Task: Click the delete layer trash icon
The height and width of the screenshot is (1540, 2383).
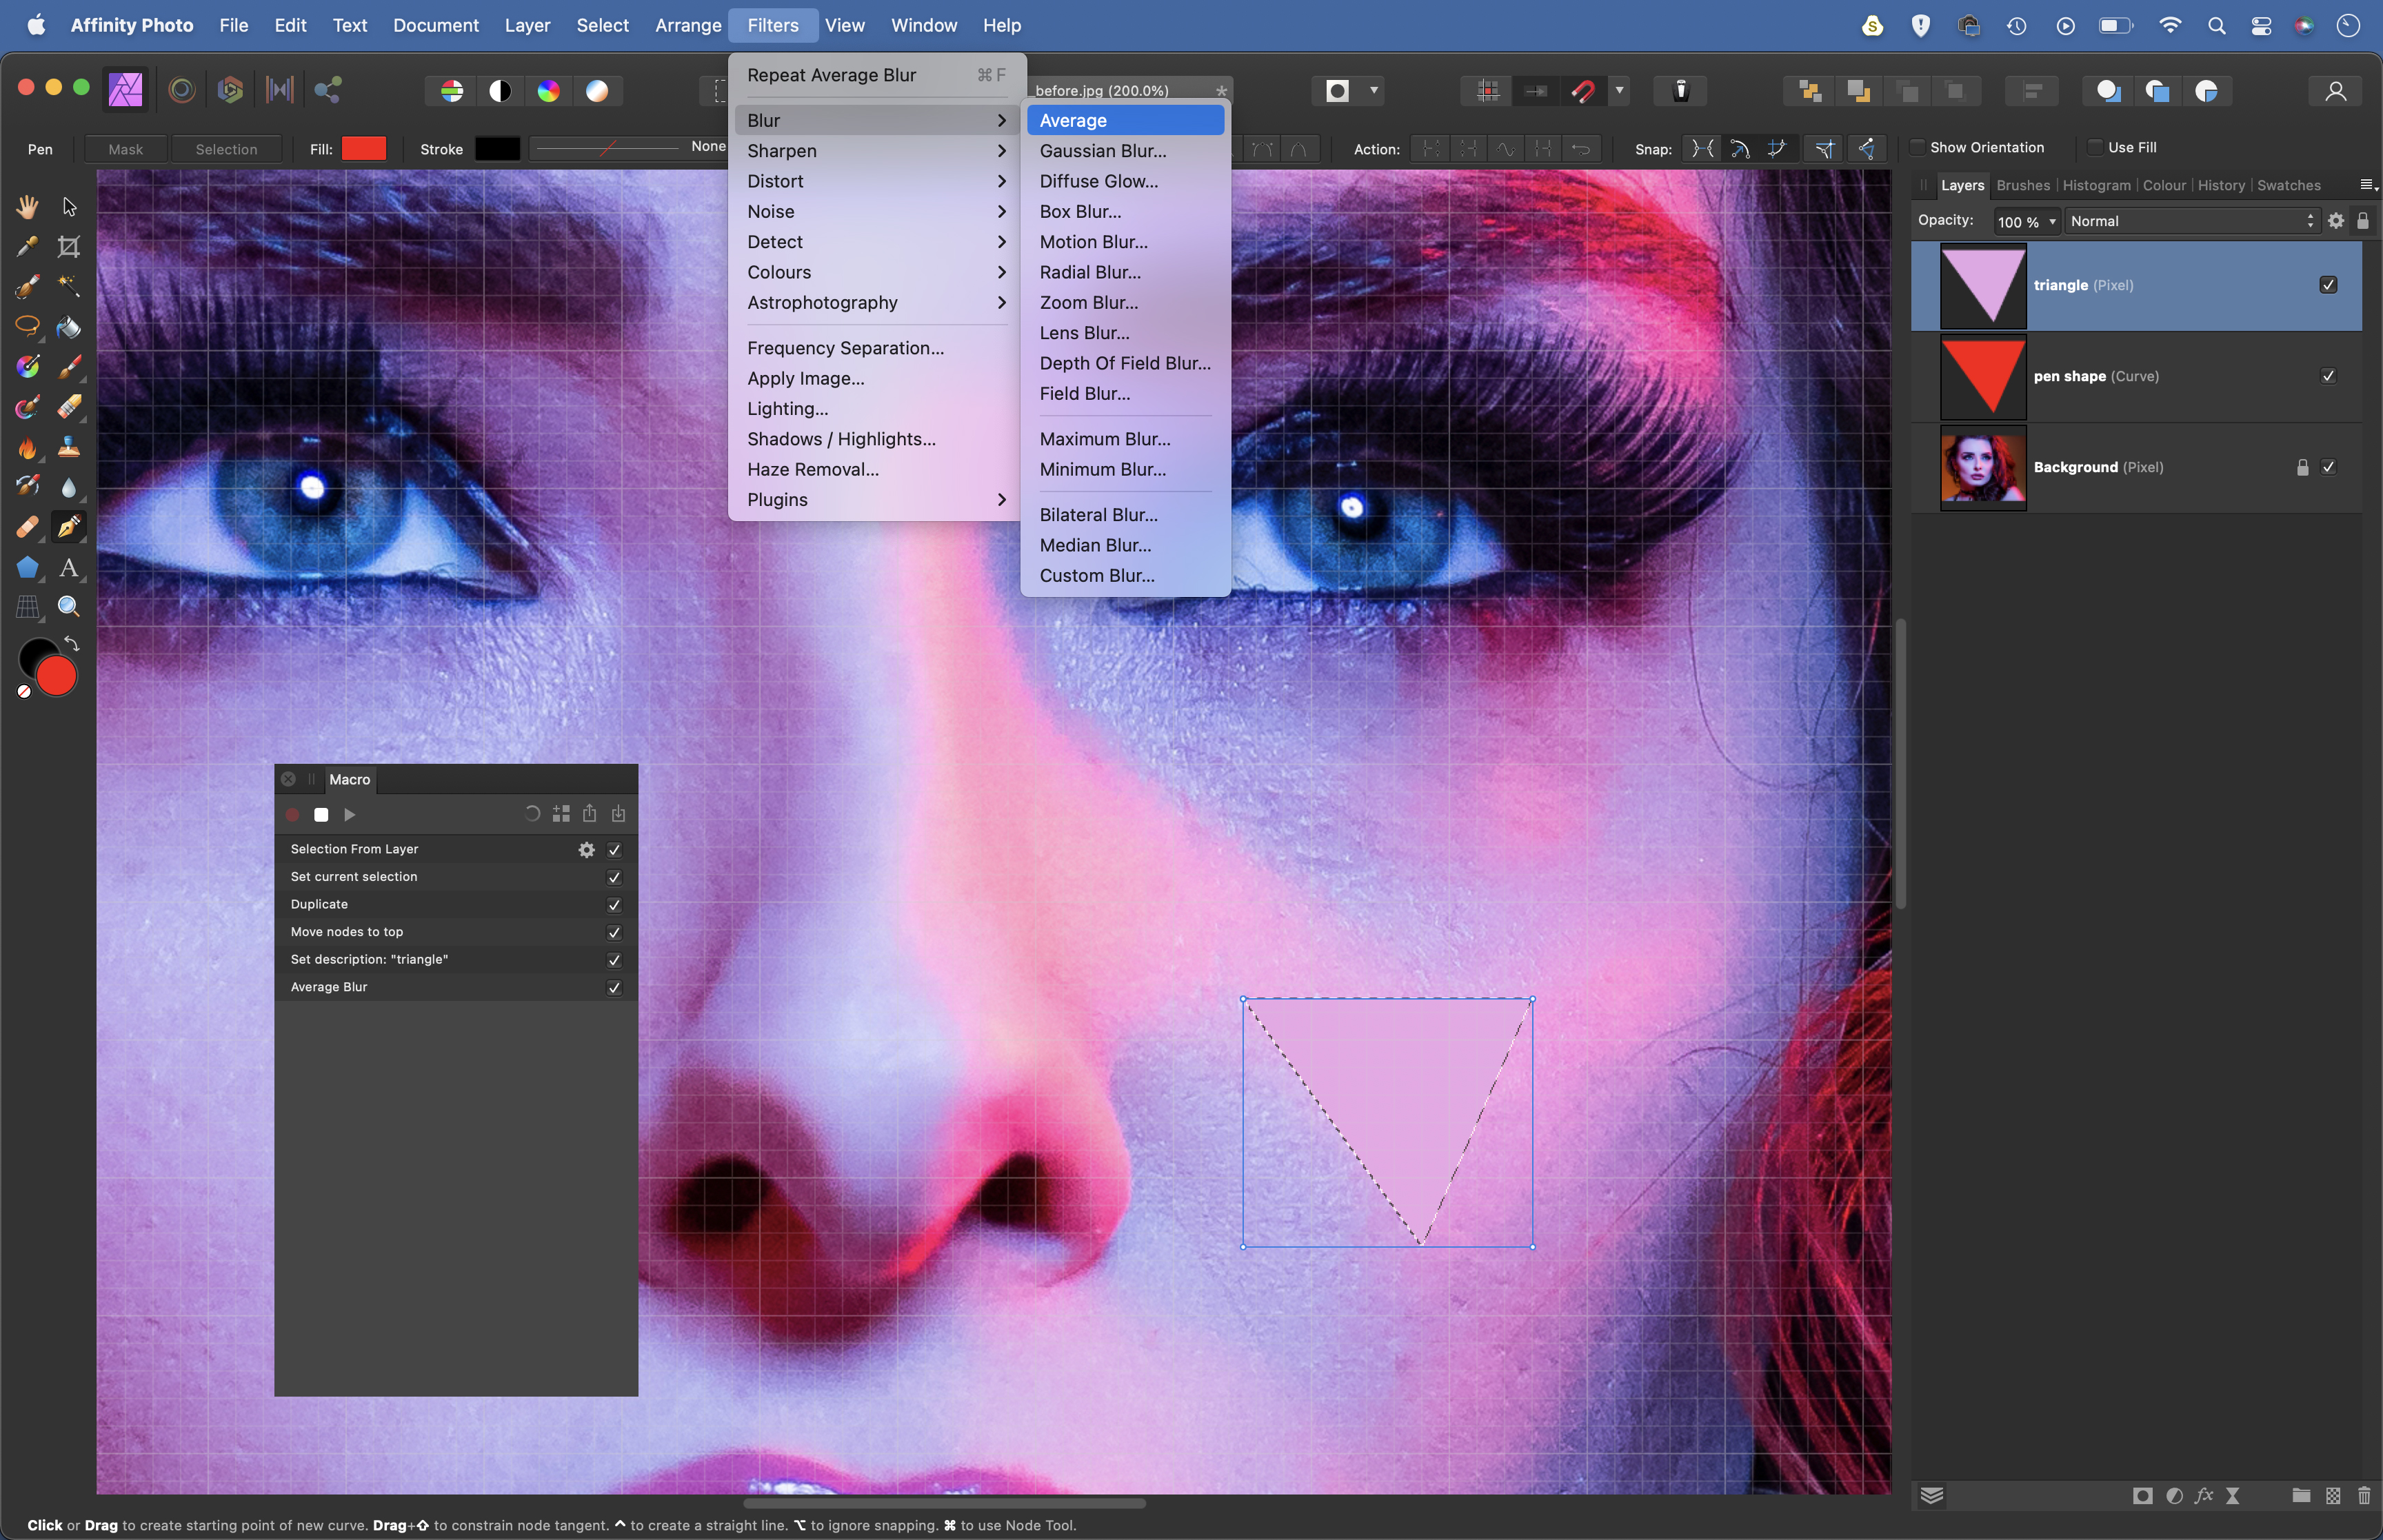Action: click(2363, 1496)
